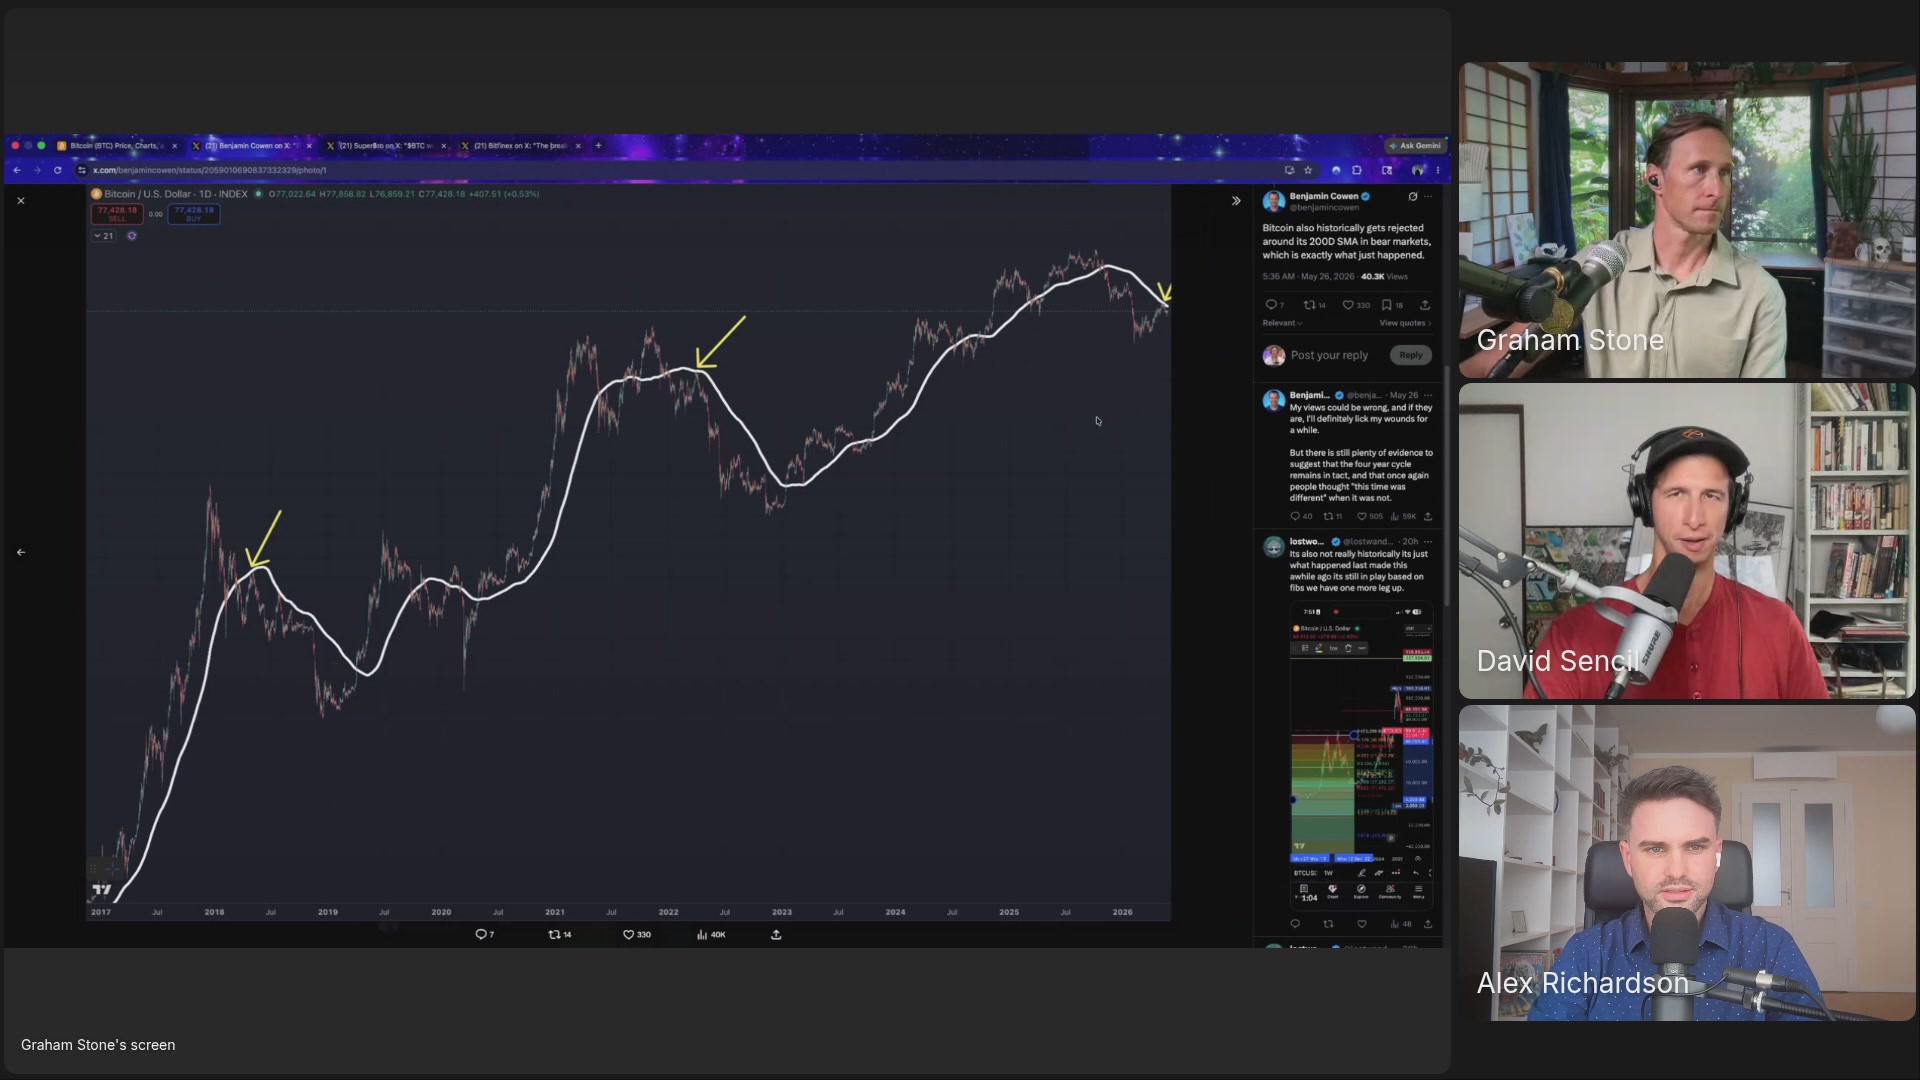1920x1080 pixels.
Task: Switch to Bitcoin (BTC) Price, Charts browser tab
Action: (x=116, y=146)
